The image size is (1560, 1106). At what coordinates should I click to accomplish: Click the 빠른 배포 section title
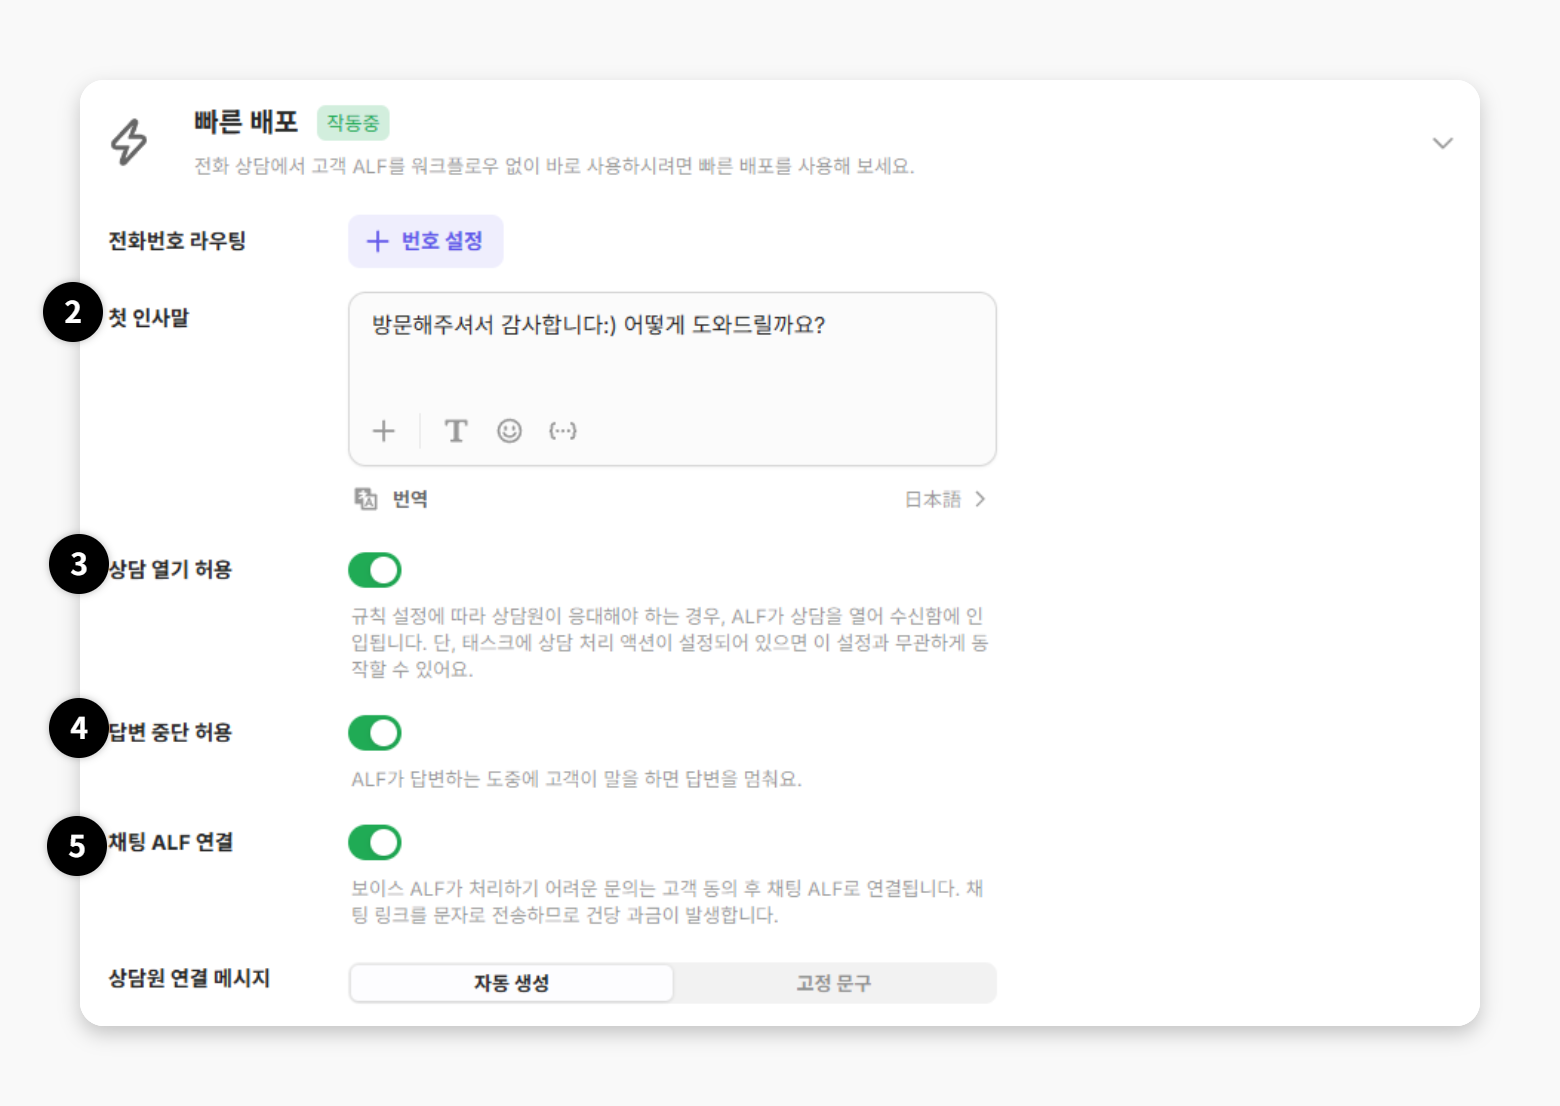pyautogui.click(x=246, y=122)
